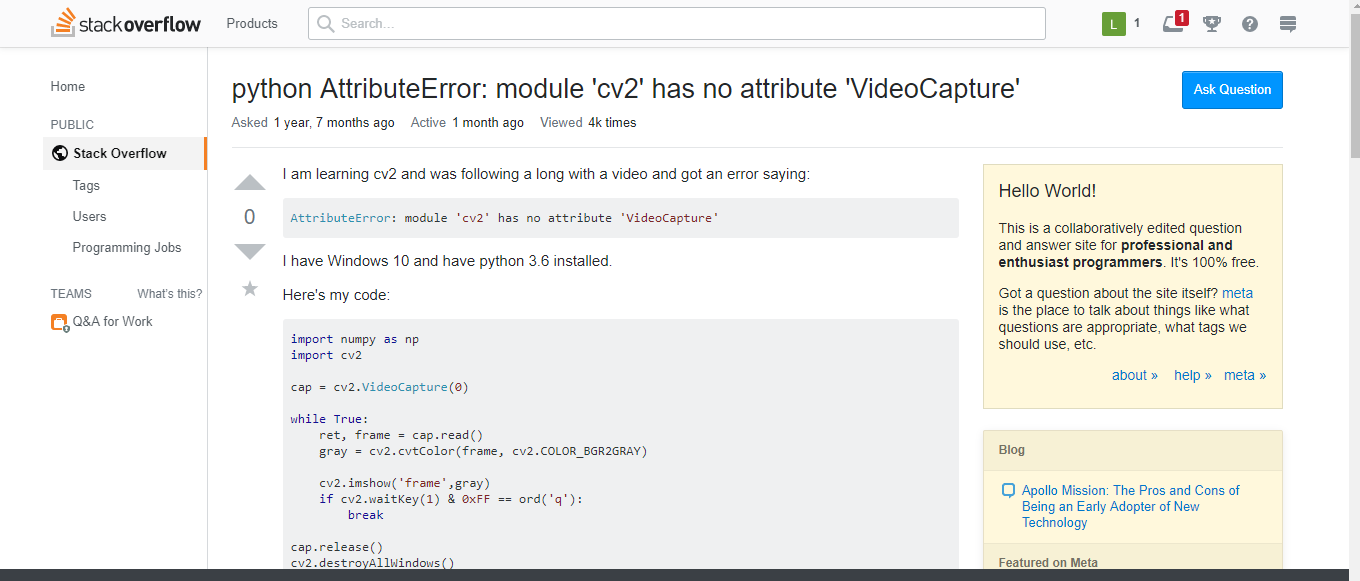Open the question title link
The width and height of the screenshot is (1360, 581).
coord(626,89)
